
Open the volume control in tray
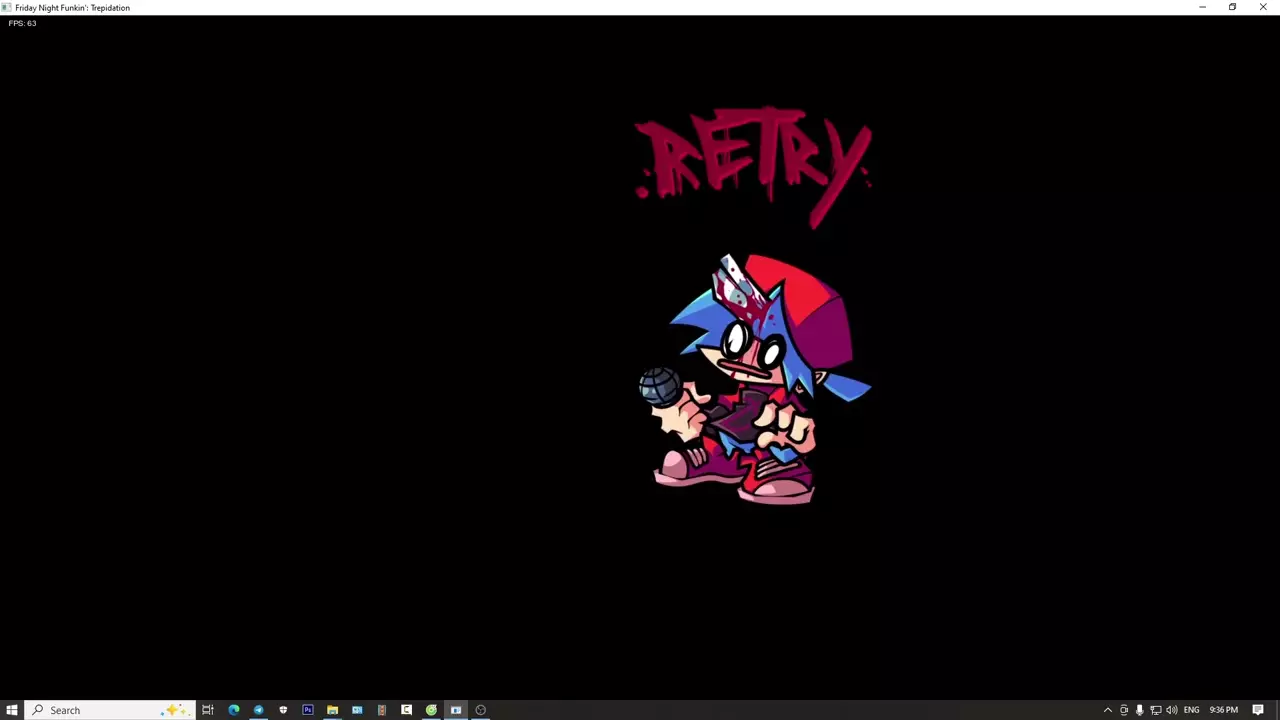click(1171, 710)
